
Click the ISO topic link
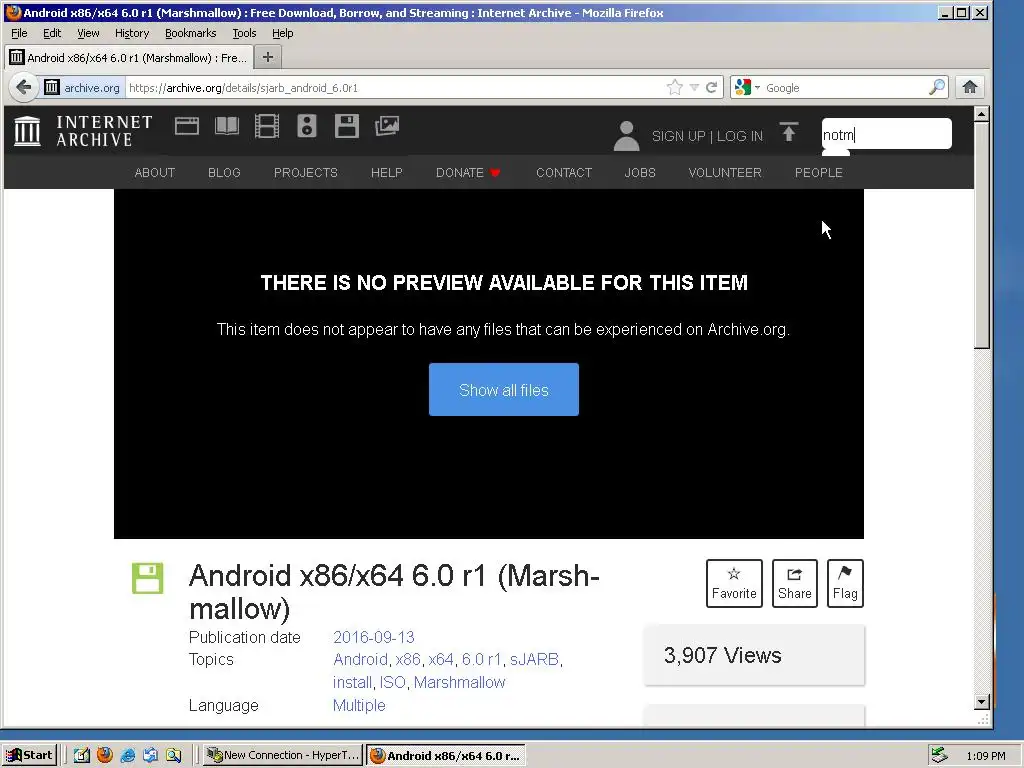(392, 682)
